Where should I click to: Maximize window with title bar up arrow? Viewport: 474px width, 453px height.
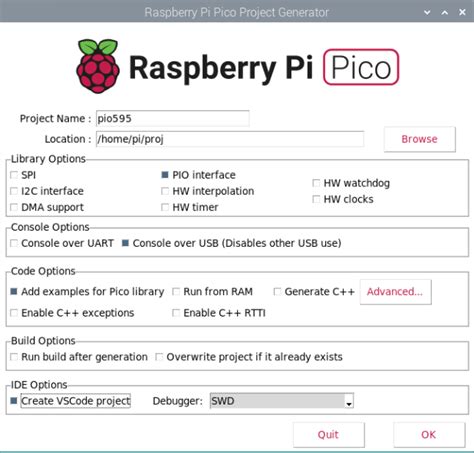(x=445, y=12)
